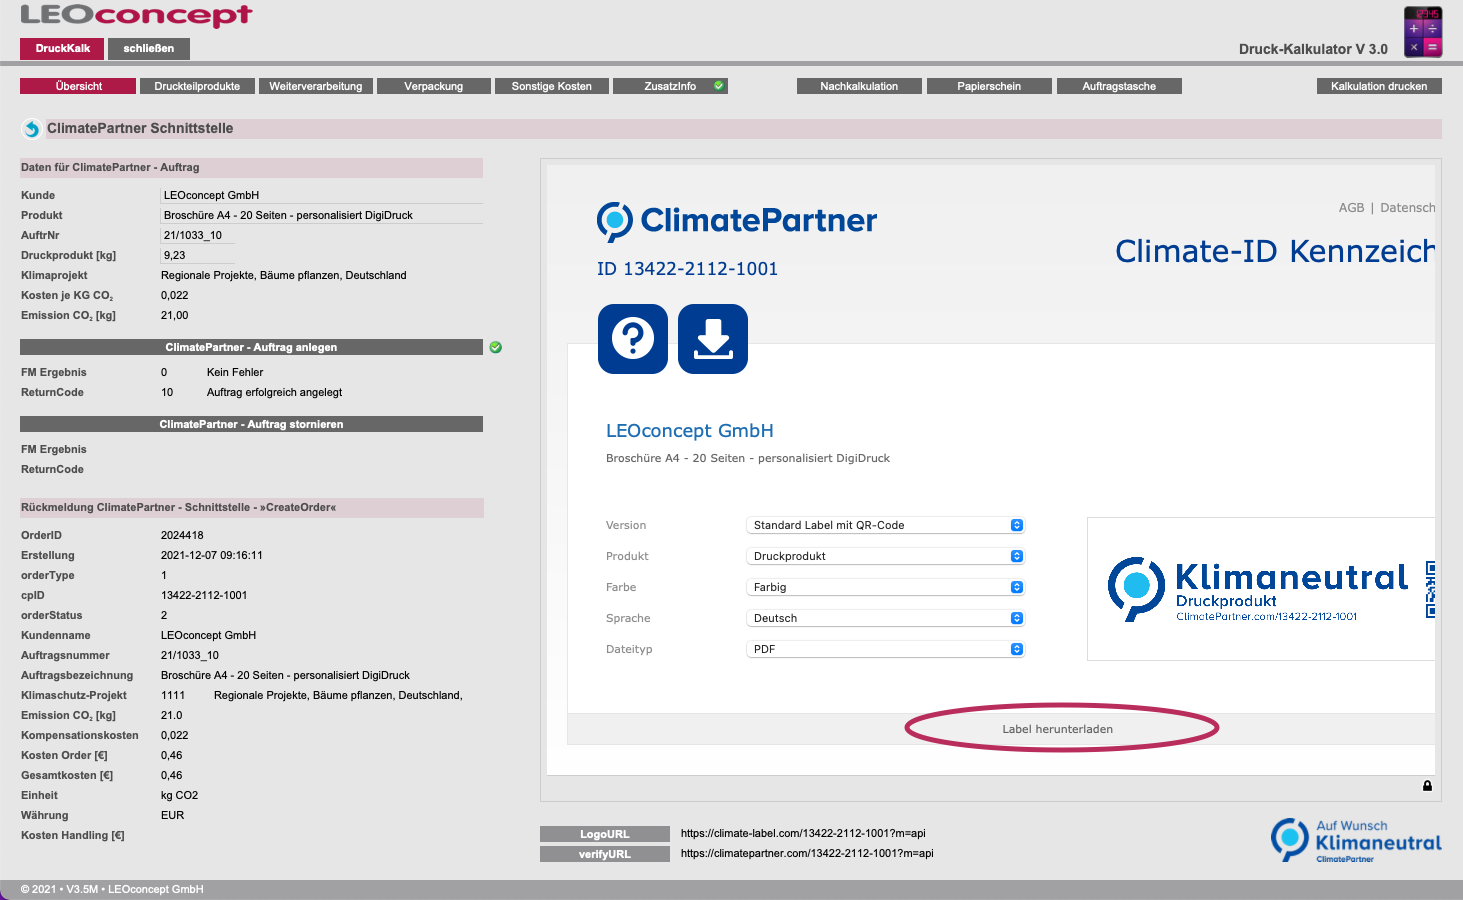The image size is (1463, 900).
Task: Open Nachkalkulation
Action: tap(859, 86)
